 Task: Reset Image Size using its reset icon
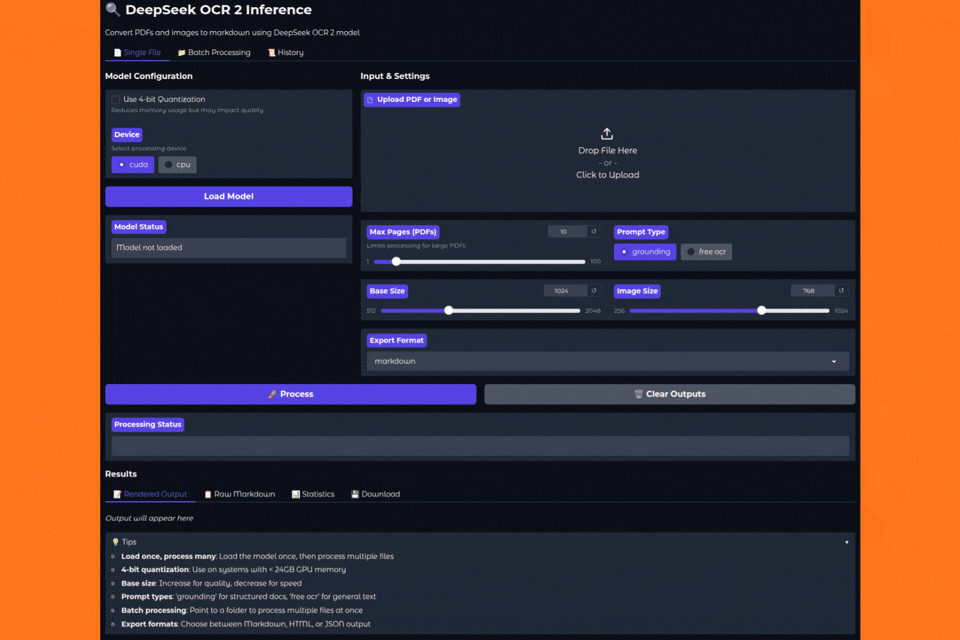pos(841,291)
